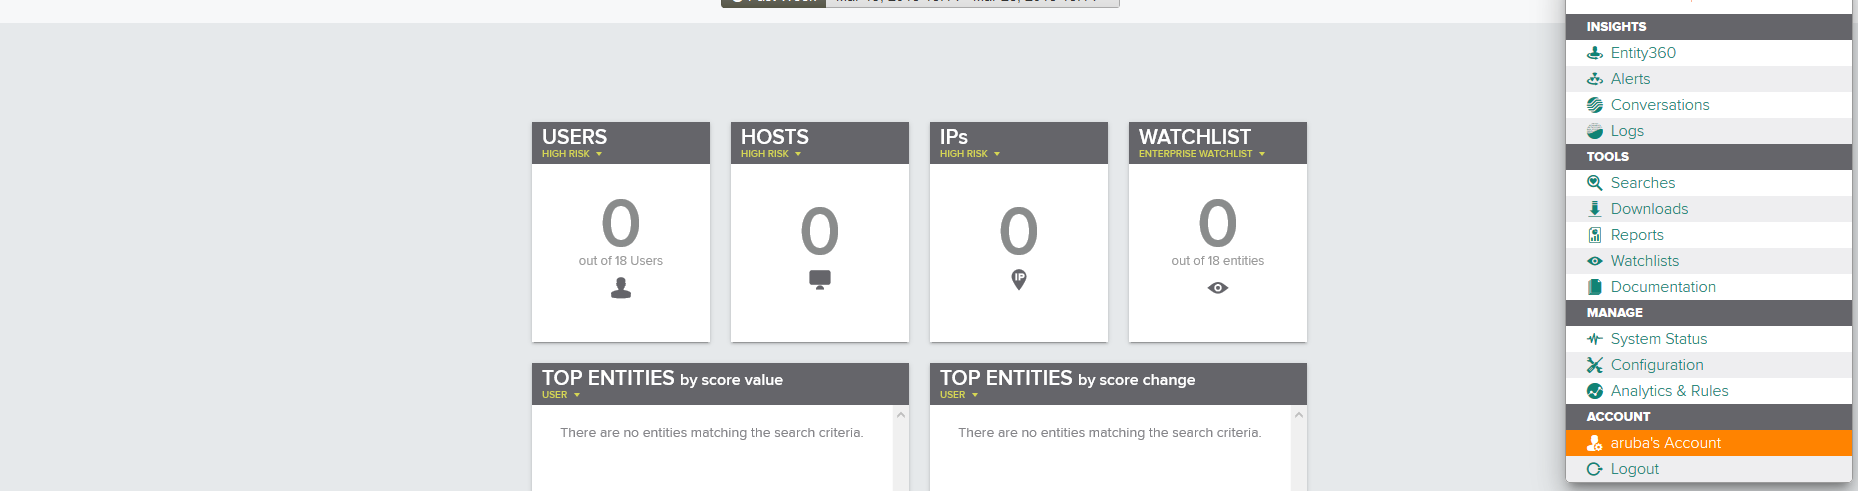Click 'TOP ENTITIES by score change' heading
Image resolution: width=1858 pixels, height=491 pixels.
[1067, 378]
